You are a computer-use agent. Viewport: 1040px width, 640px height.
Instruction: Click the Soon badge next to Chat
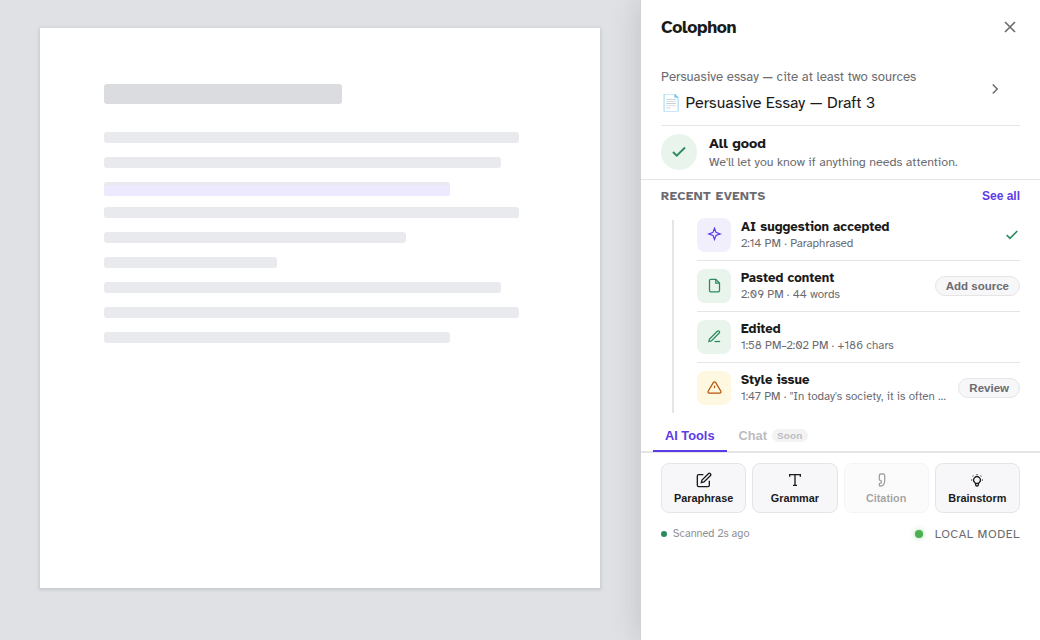click(x=789, y=436)
